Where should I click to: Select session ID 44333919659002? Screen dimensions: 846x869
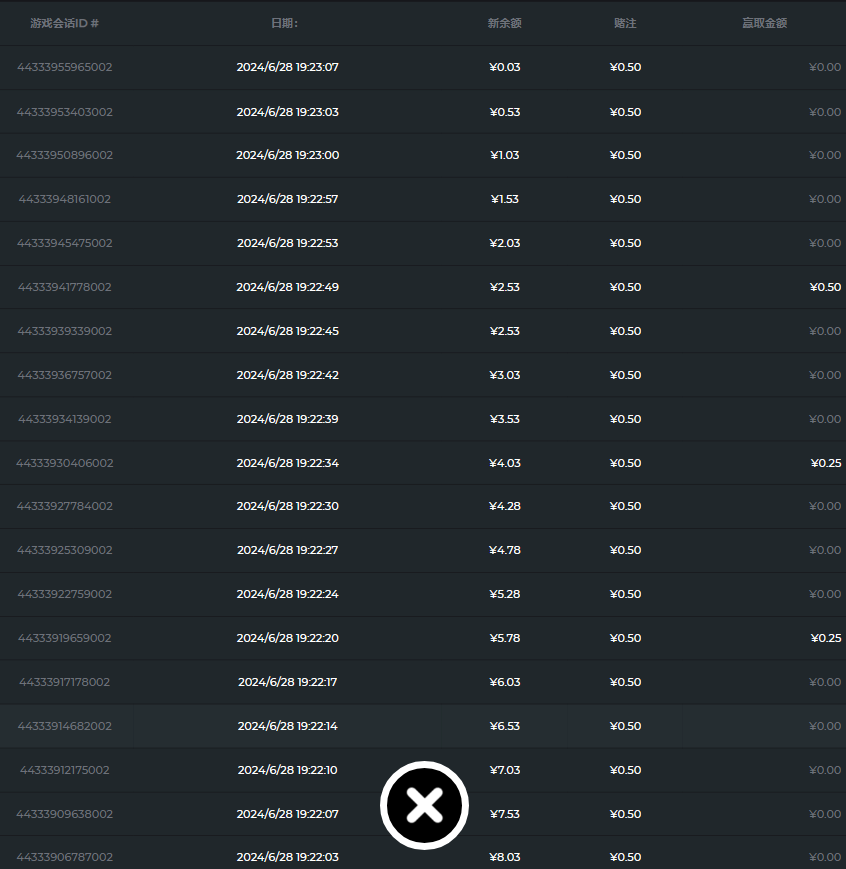point(65,638)
